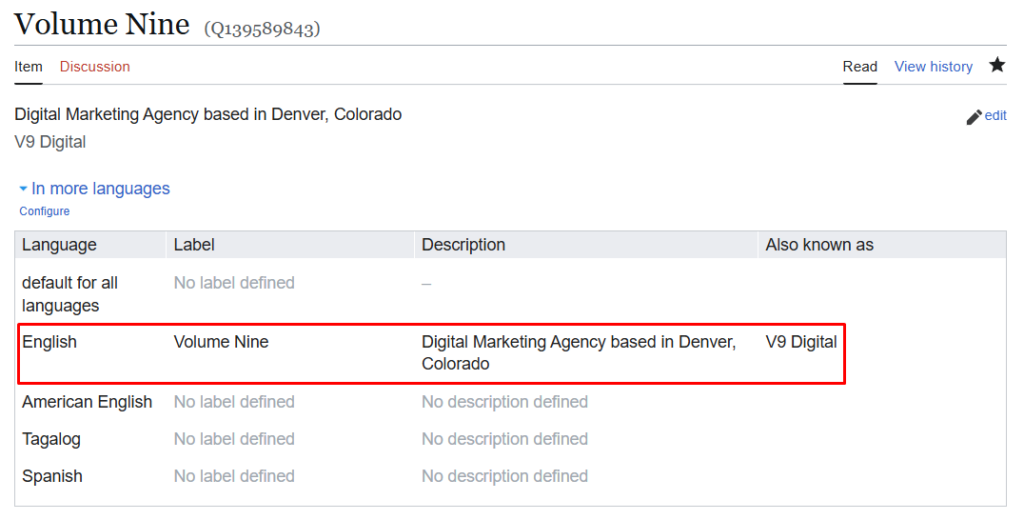
Task: Switch to the Discussion tab
Action: (x=95, y=66)
